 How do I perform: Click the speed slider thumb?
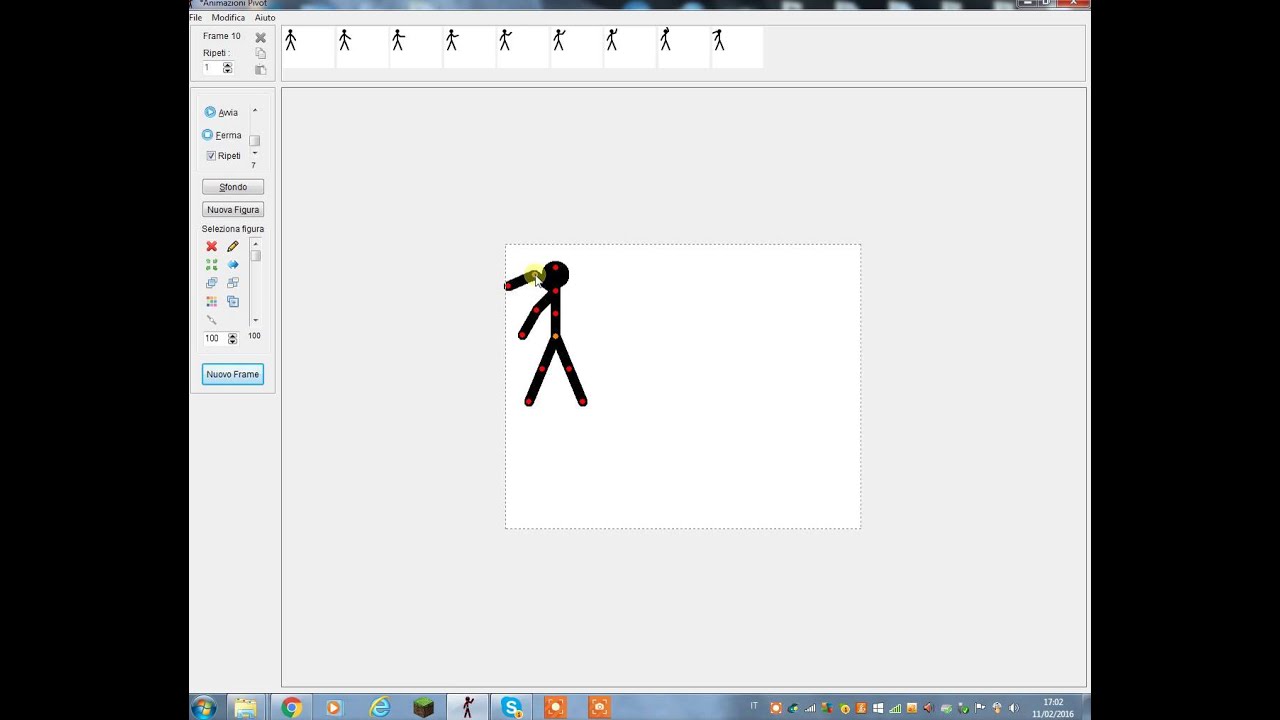(x=254, y=141)
